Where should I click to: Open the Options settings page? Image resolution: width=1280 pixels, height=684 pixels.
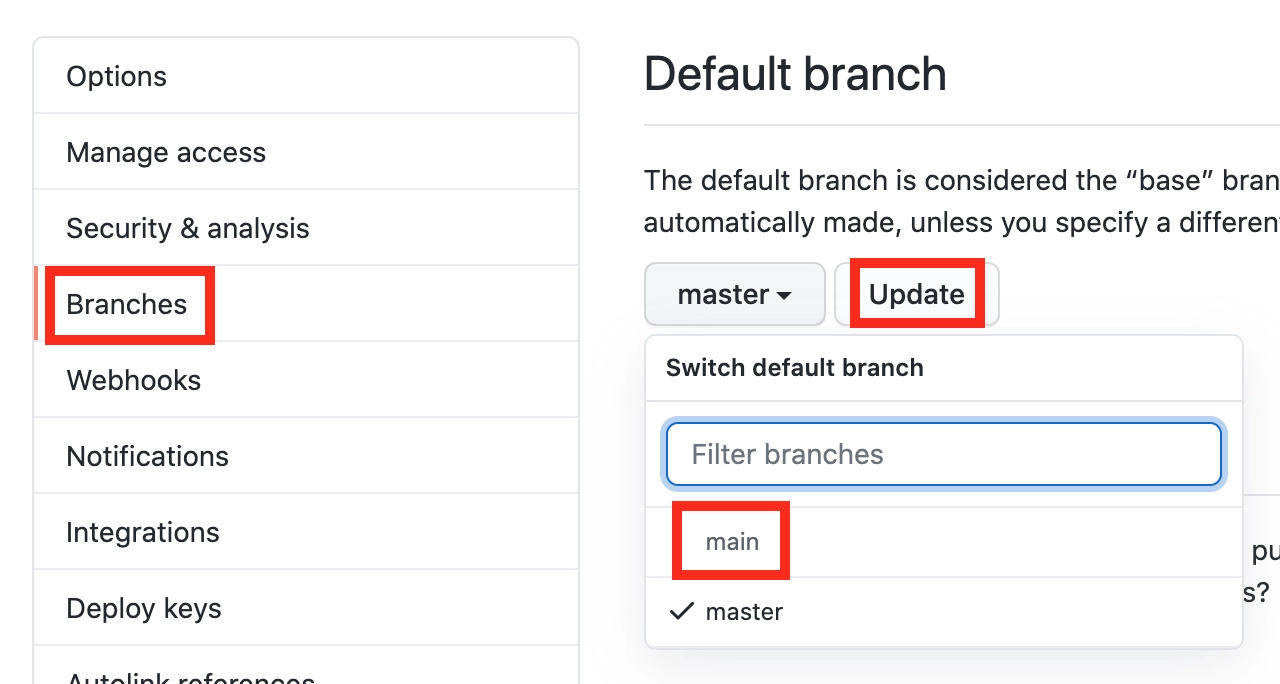pyautogui.click(x=116, y=76)
